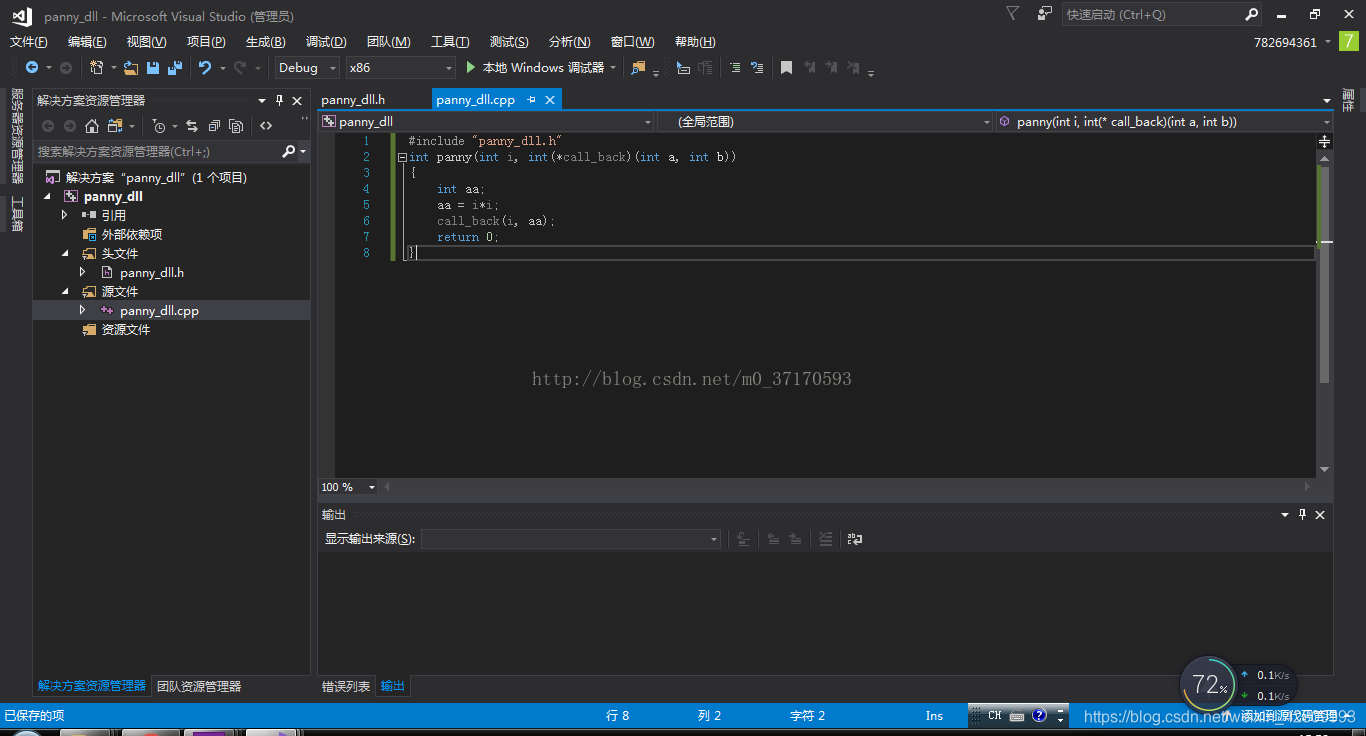The height and width of the screenshot is (736, 1366).
Task: Save current file with the floppy disk icon
Action: pos(153,68)
